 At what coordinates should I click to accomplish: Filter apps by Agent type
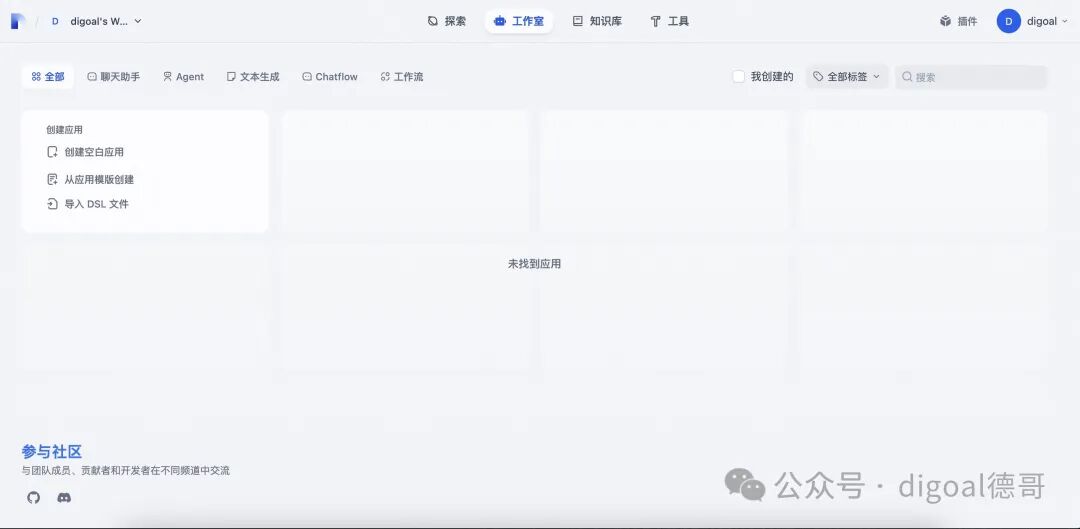pos(183,77)
